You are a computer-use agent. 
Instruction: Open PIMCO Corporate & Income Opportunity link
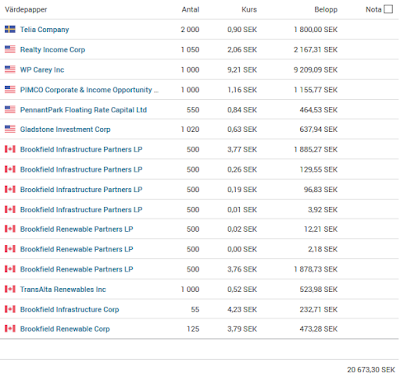click(89, 90)
